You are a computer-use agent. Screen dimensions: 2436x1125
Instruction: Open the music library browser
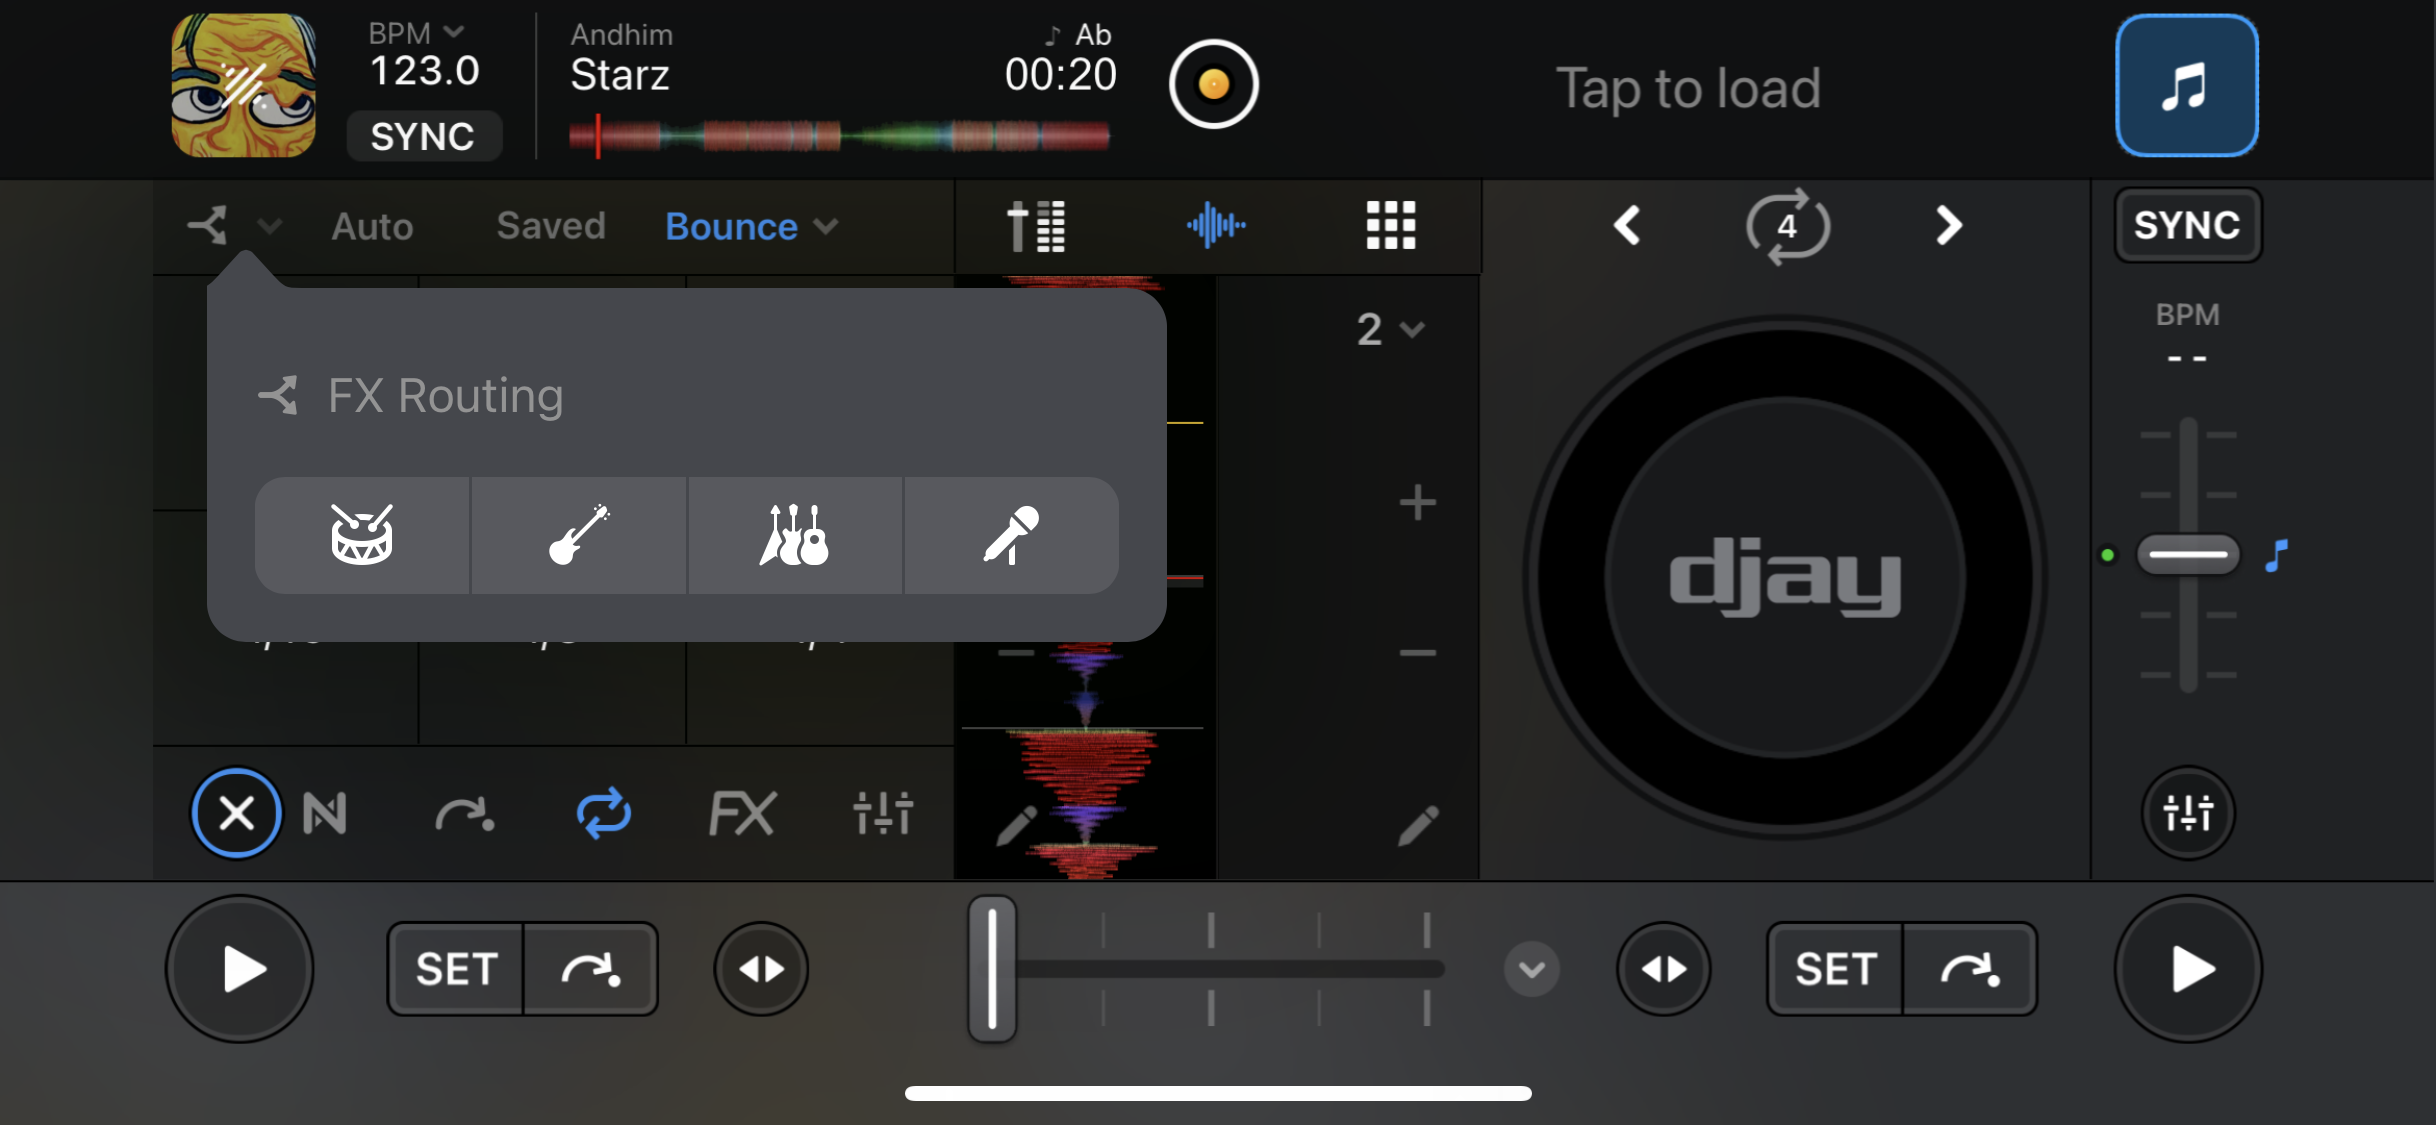coord(2186,86)
